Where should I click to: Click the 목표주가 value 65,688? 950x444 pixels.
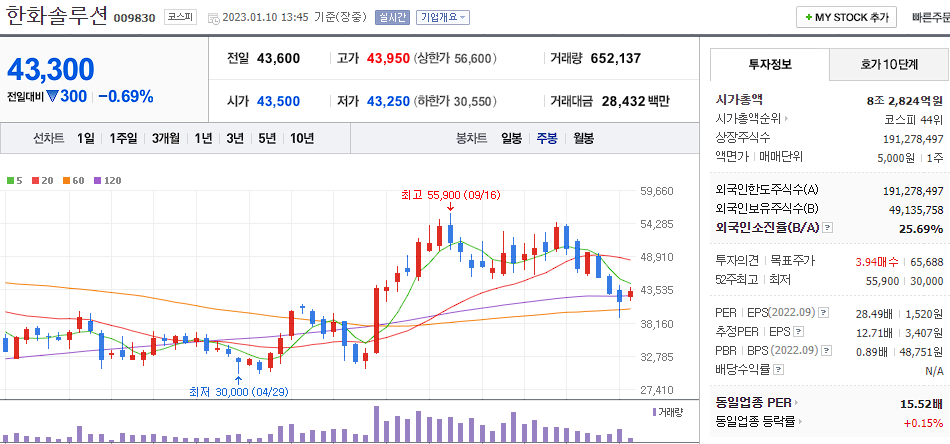click(x=926, y=262)
